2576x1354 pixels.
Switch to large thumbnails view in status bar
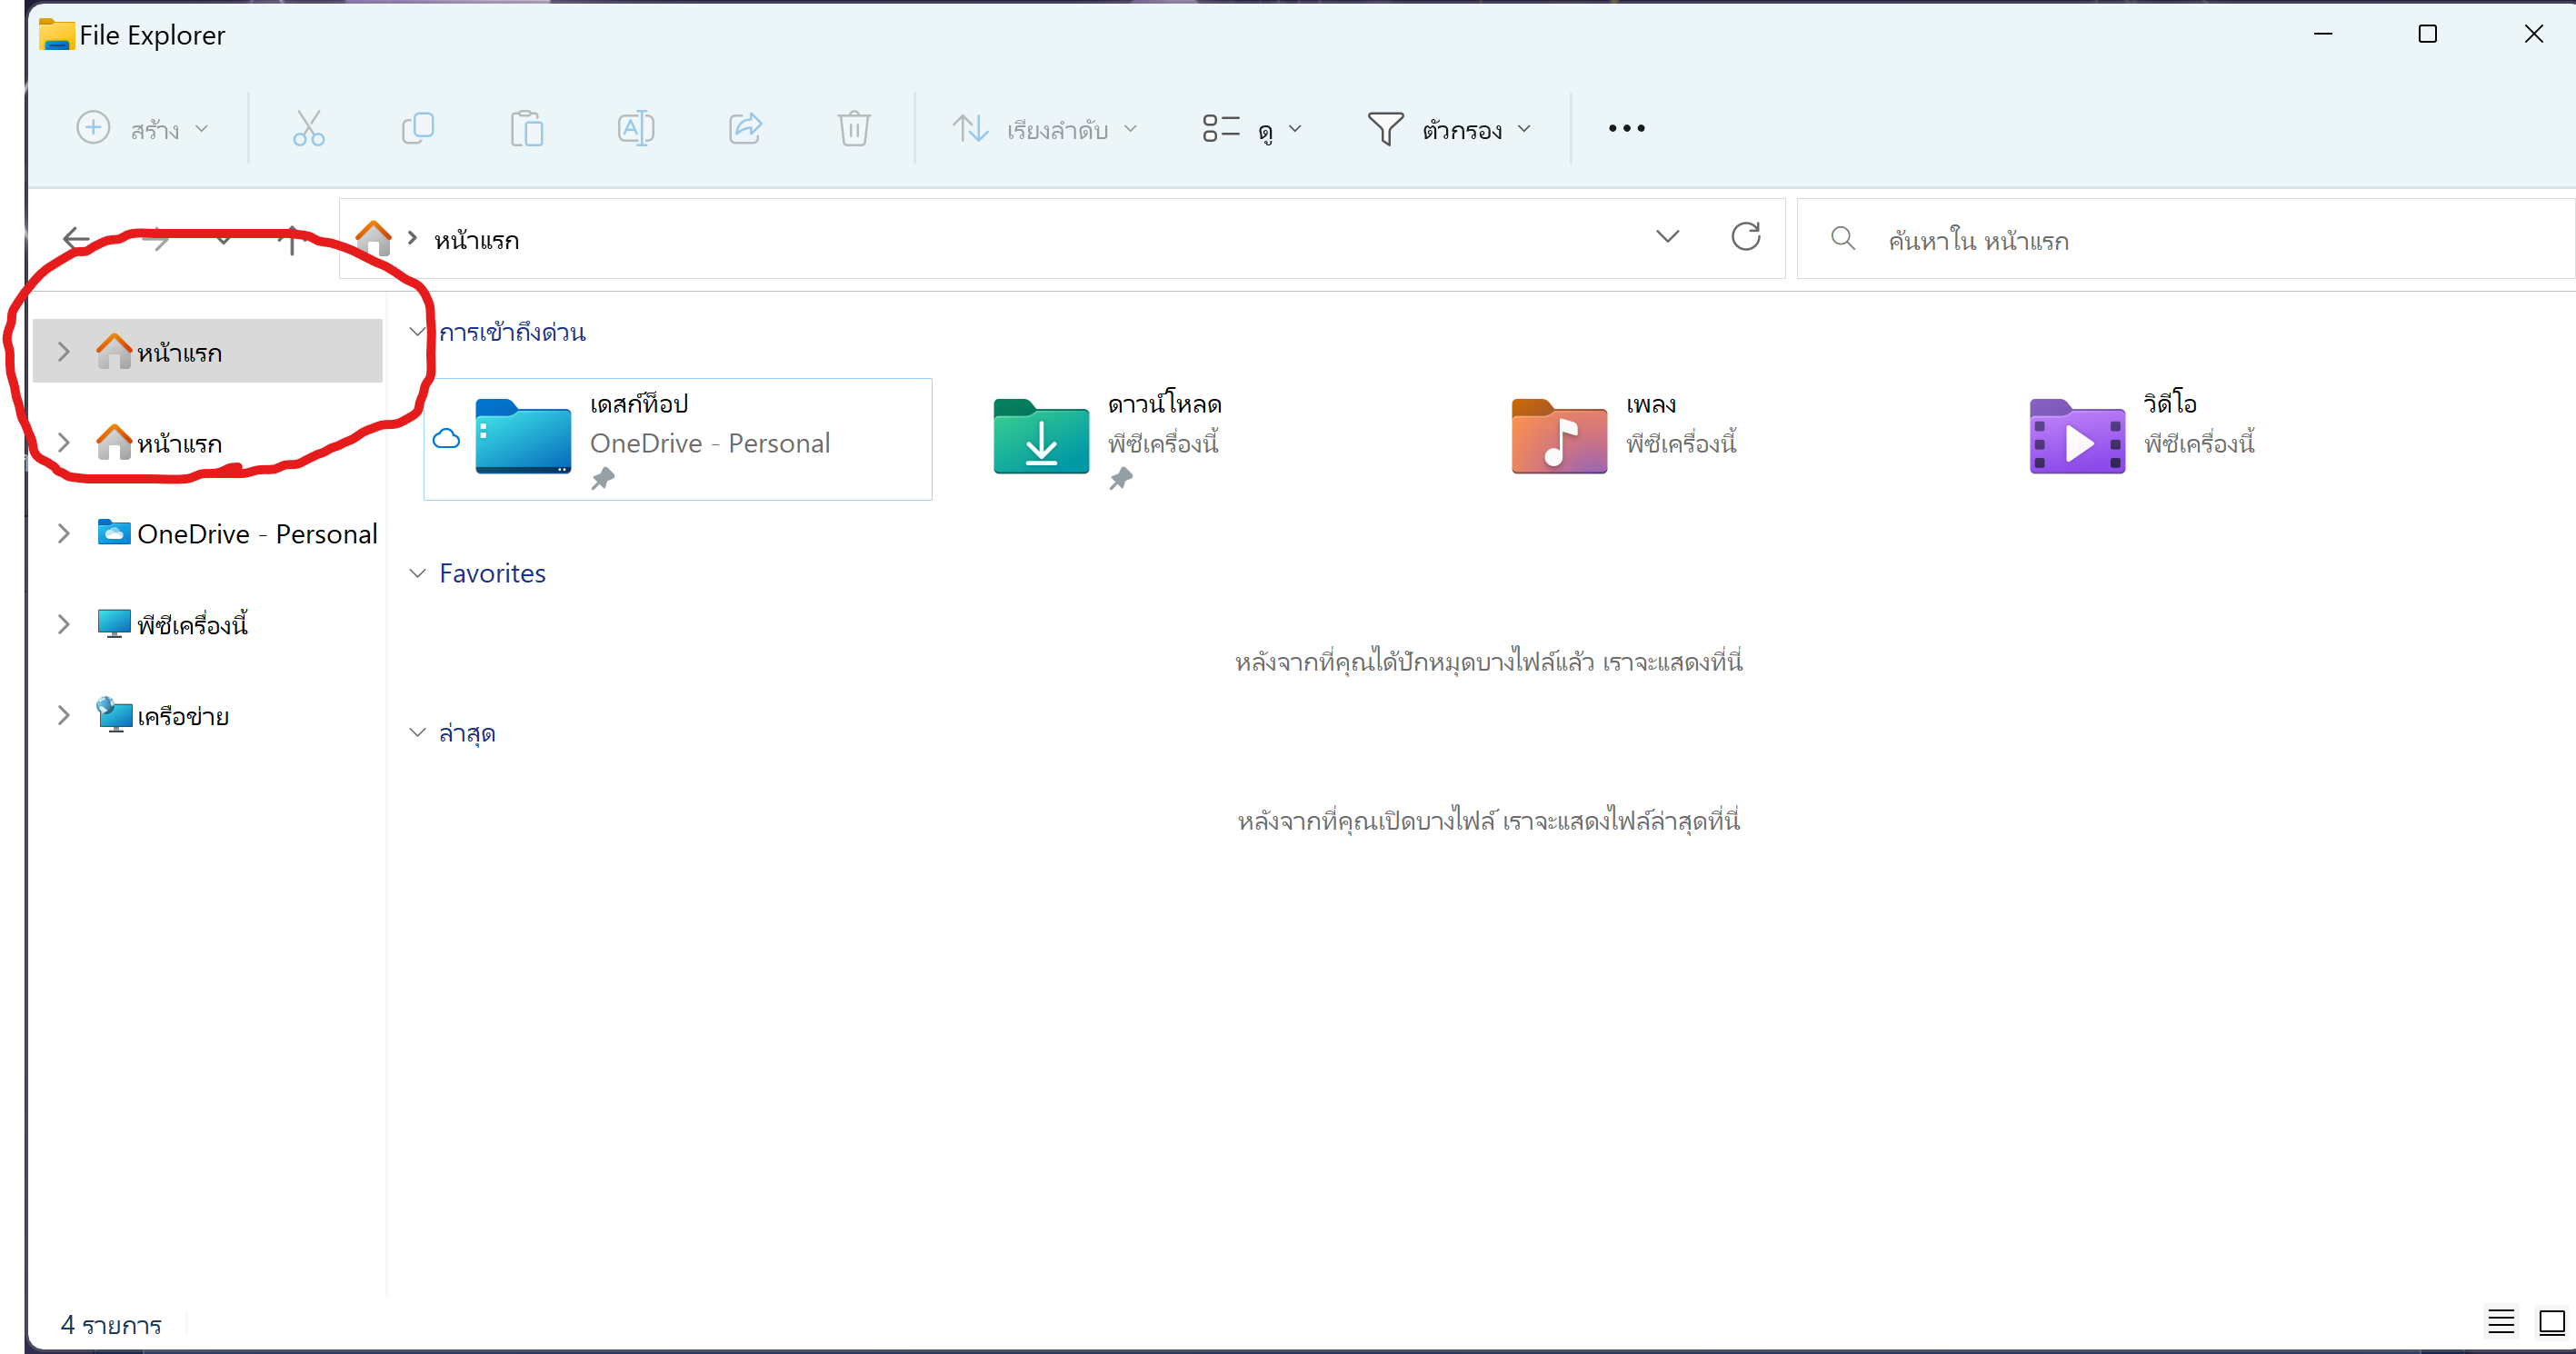[x=2551, y=1322]
